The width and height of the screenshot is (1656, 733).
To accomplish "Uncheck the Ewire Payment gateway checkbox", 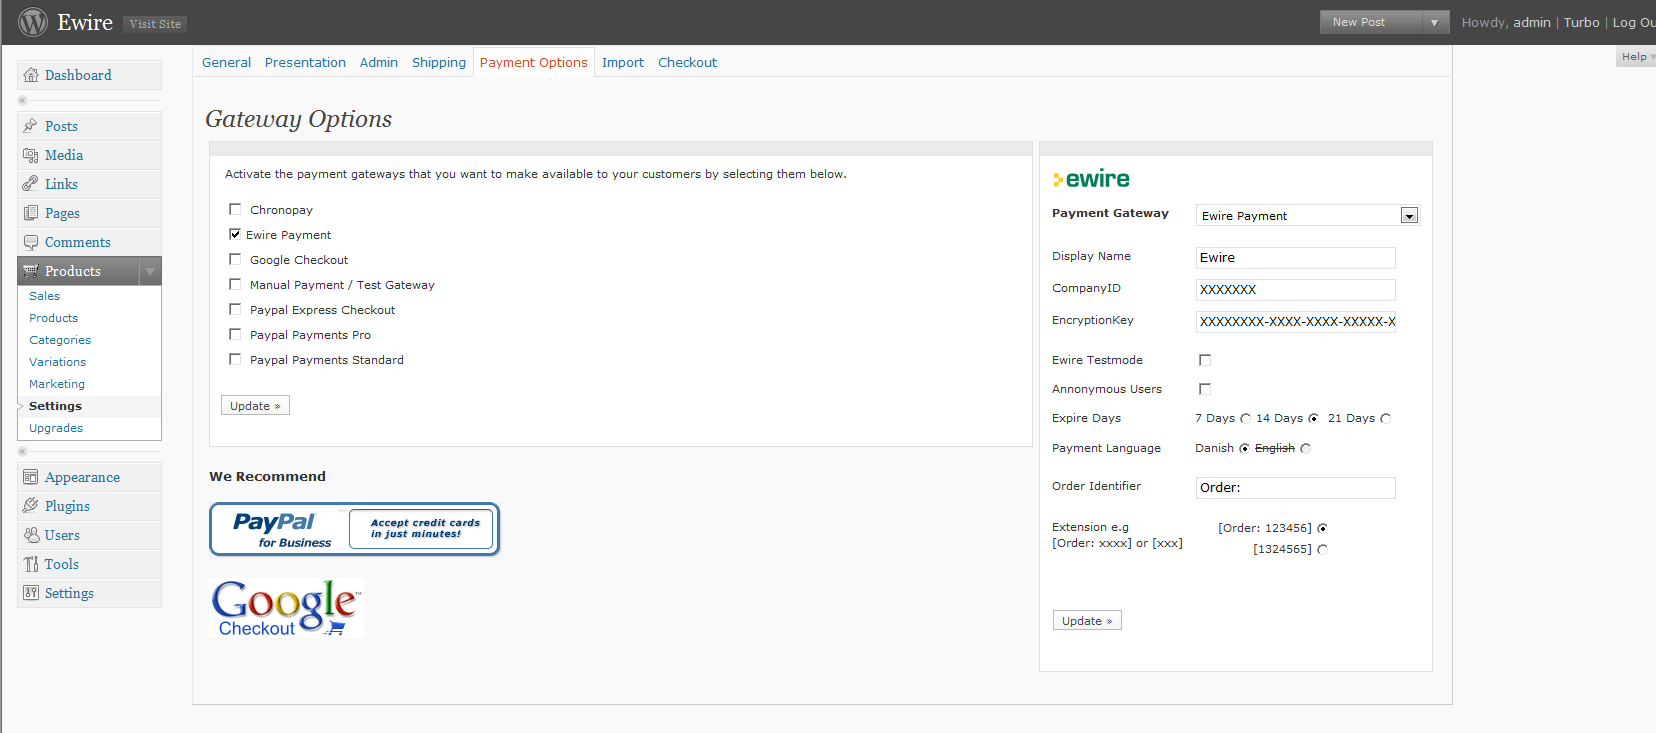I will click(235, 234).
